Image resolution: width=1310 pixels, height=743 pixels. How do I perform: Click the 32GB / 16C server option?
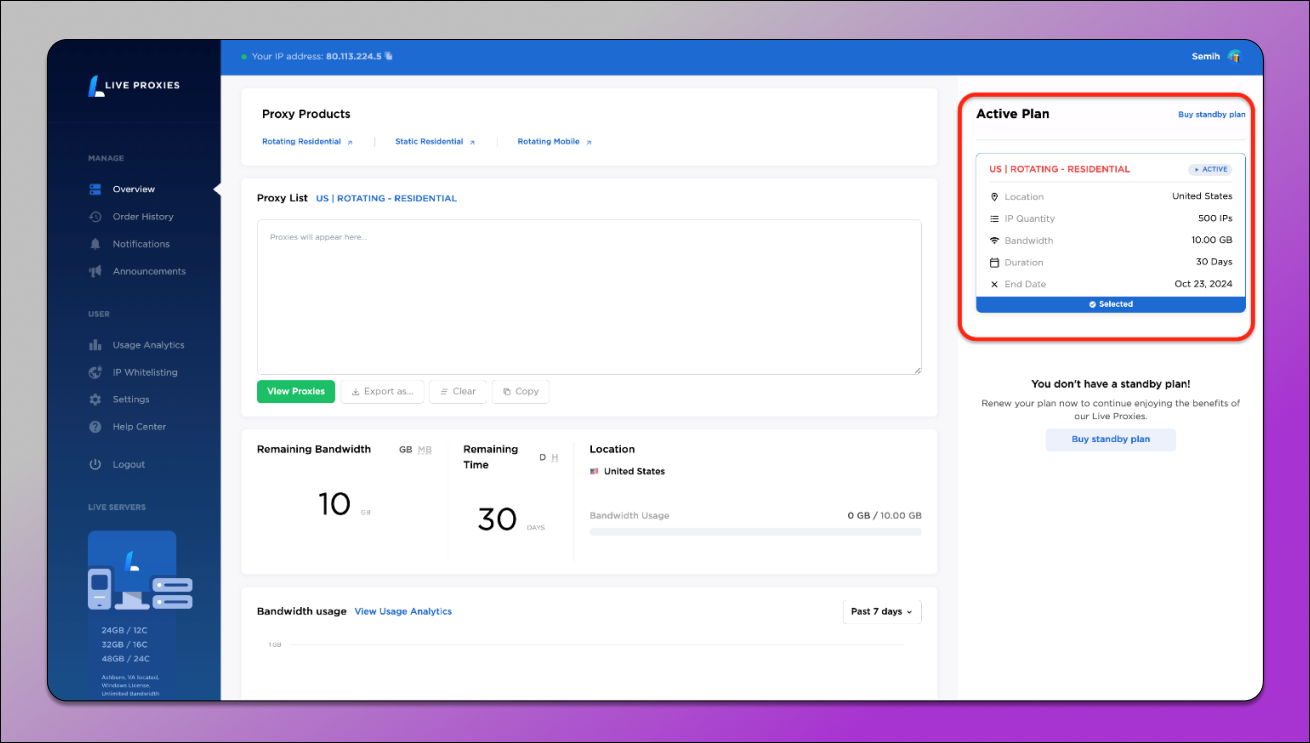point(125,645)
